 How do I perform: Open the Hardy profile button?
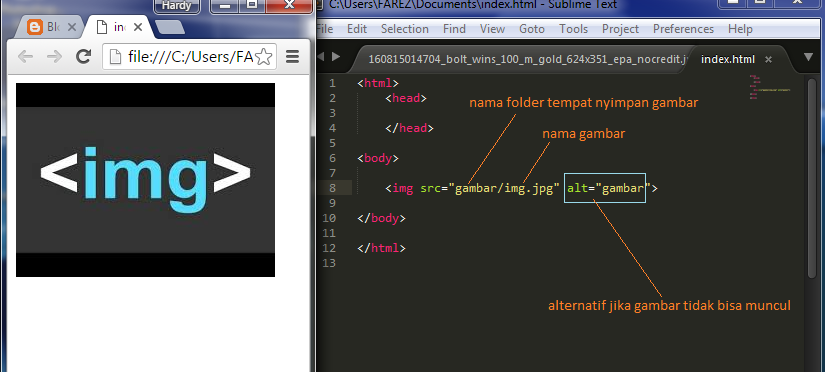tap(177, 6)
